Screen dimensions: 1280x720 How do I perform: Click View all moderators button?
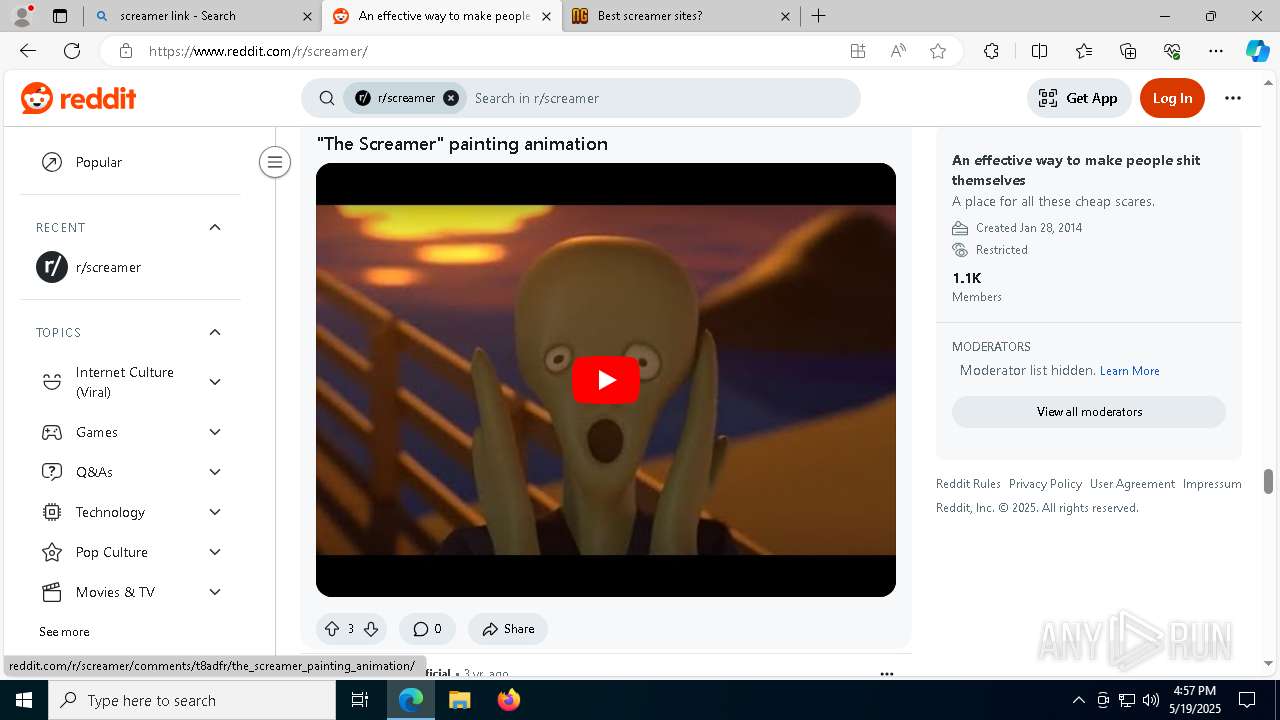tap(1089, 412)
